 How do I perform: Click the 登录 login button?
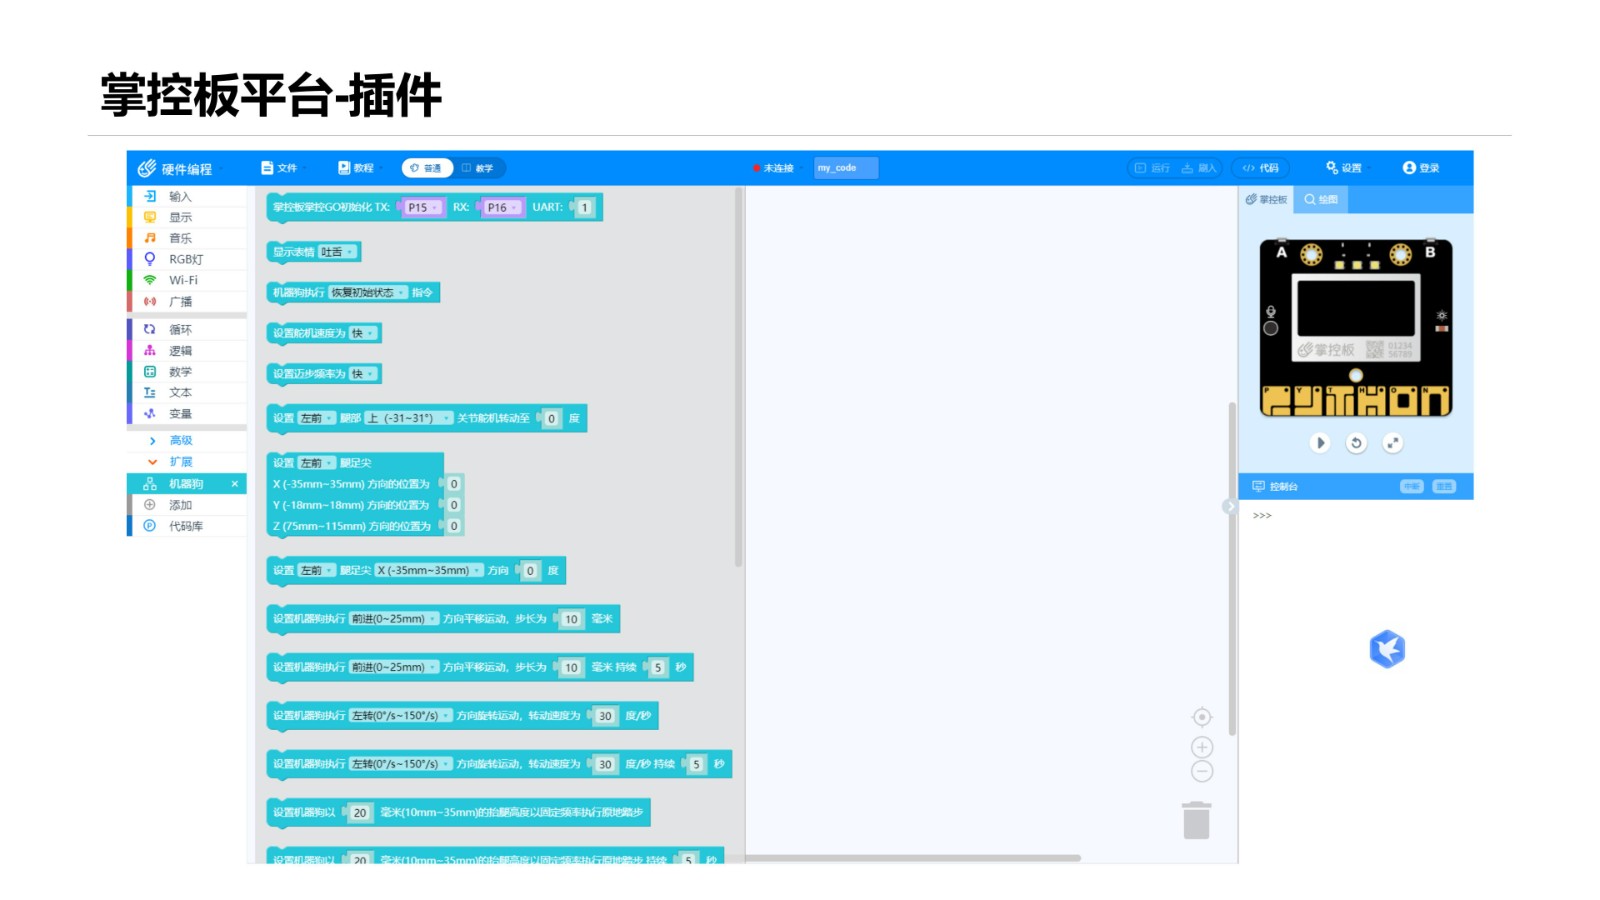click(x=1421, y=168)
